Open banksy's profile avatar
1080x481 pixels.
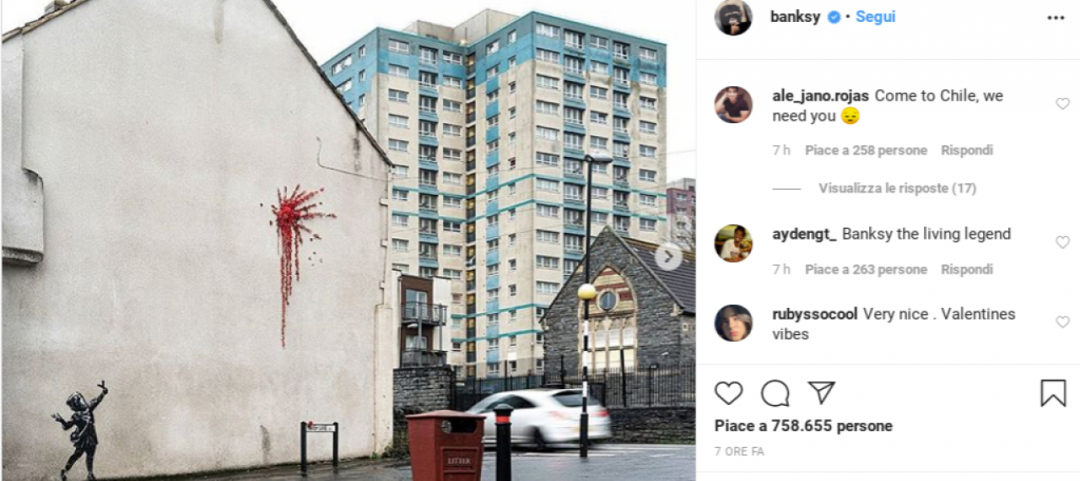tap(734, 17)
